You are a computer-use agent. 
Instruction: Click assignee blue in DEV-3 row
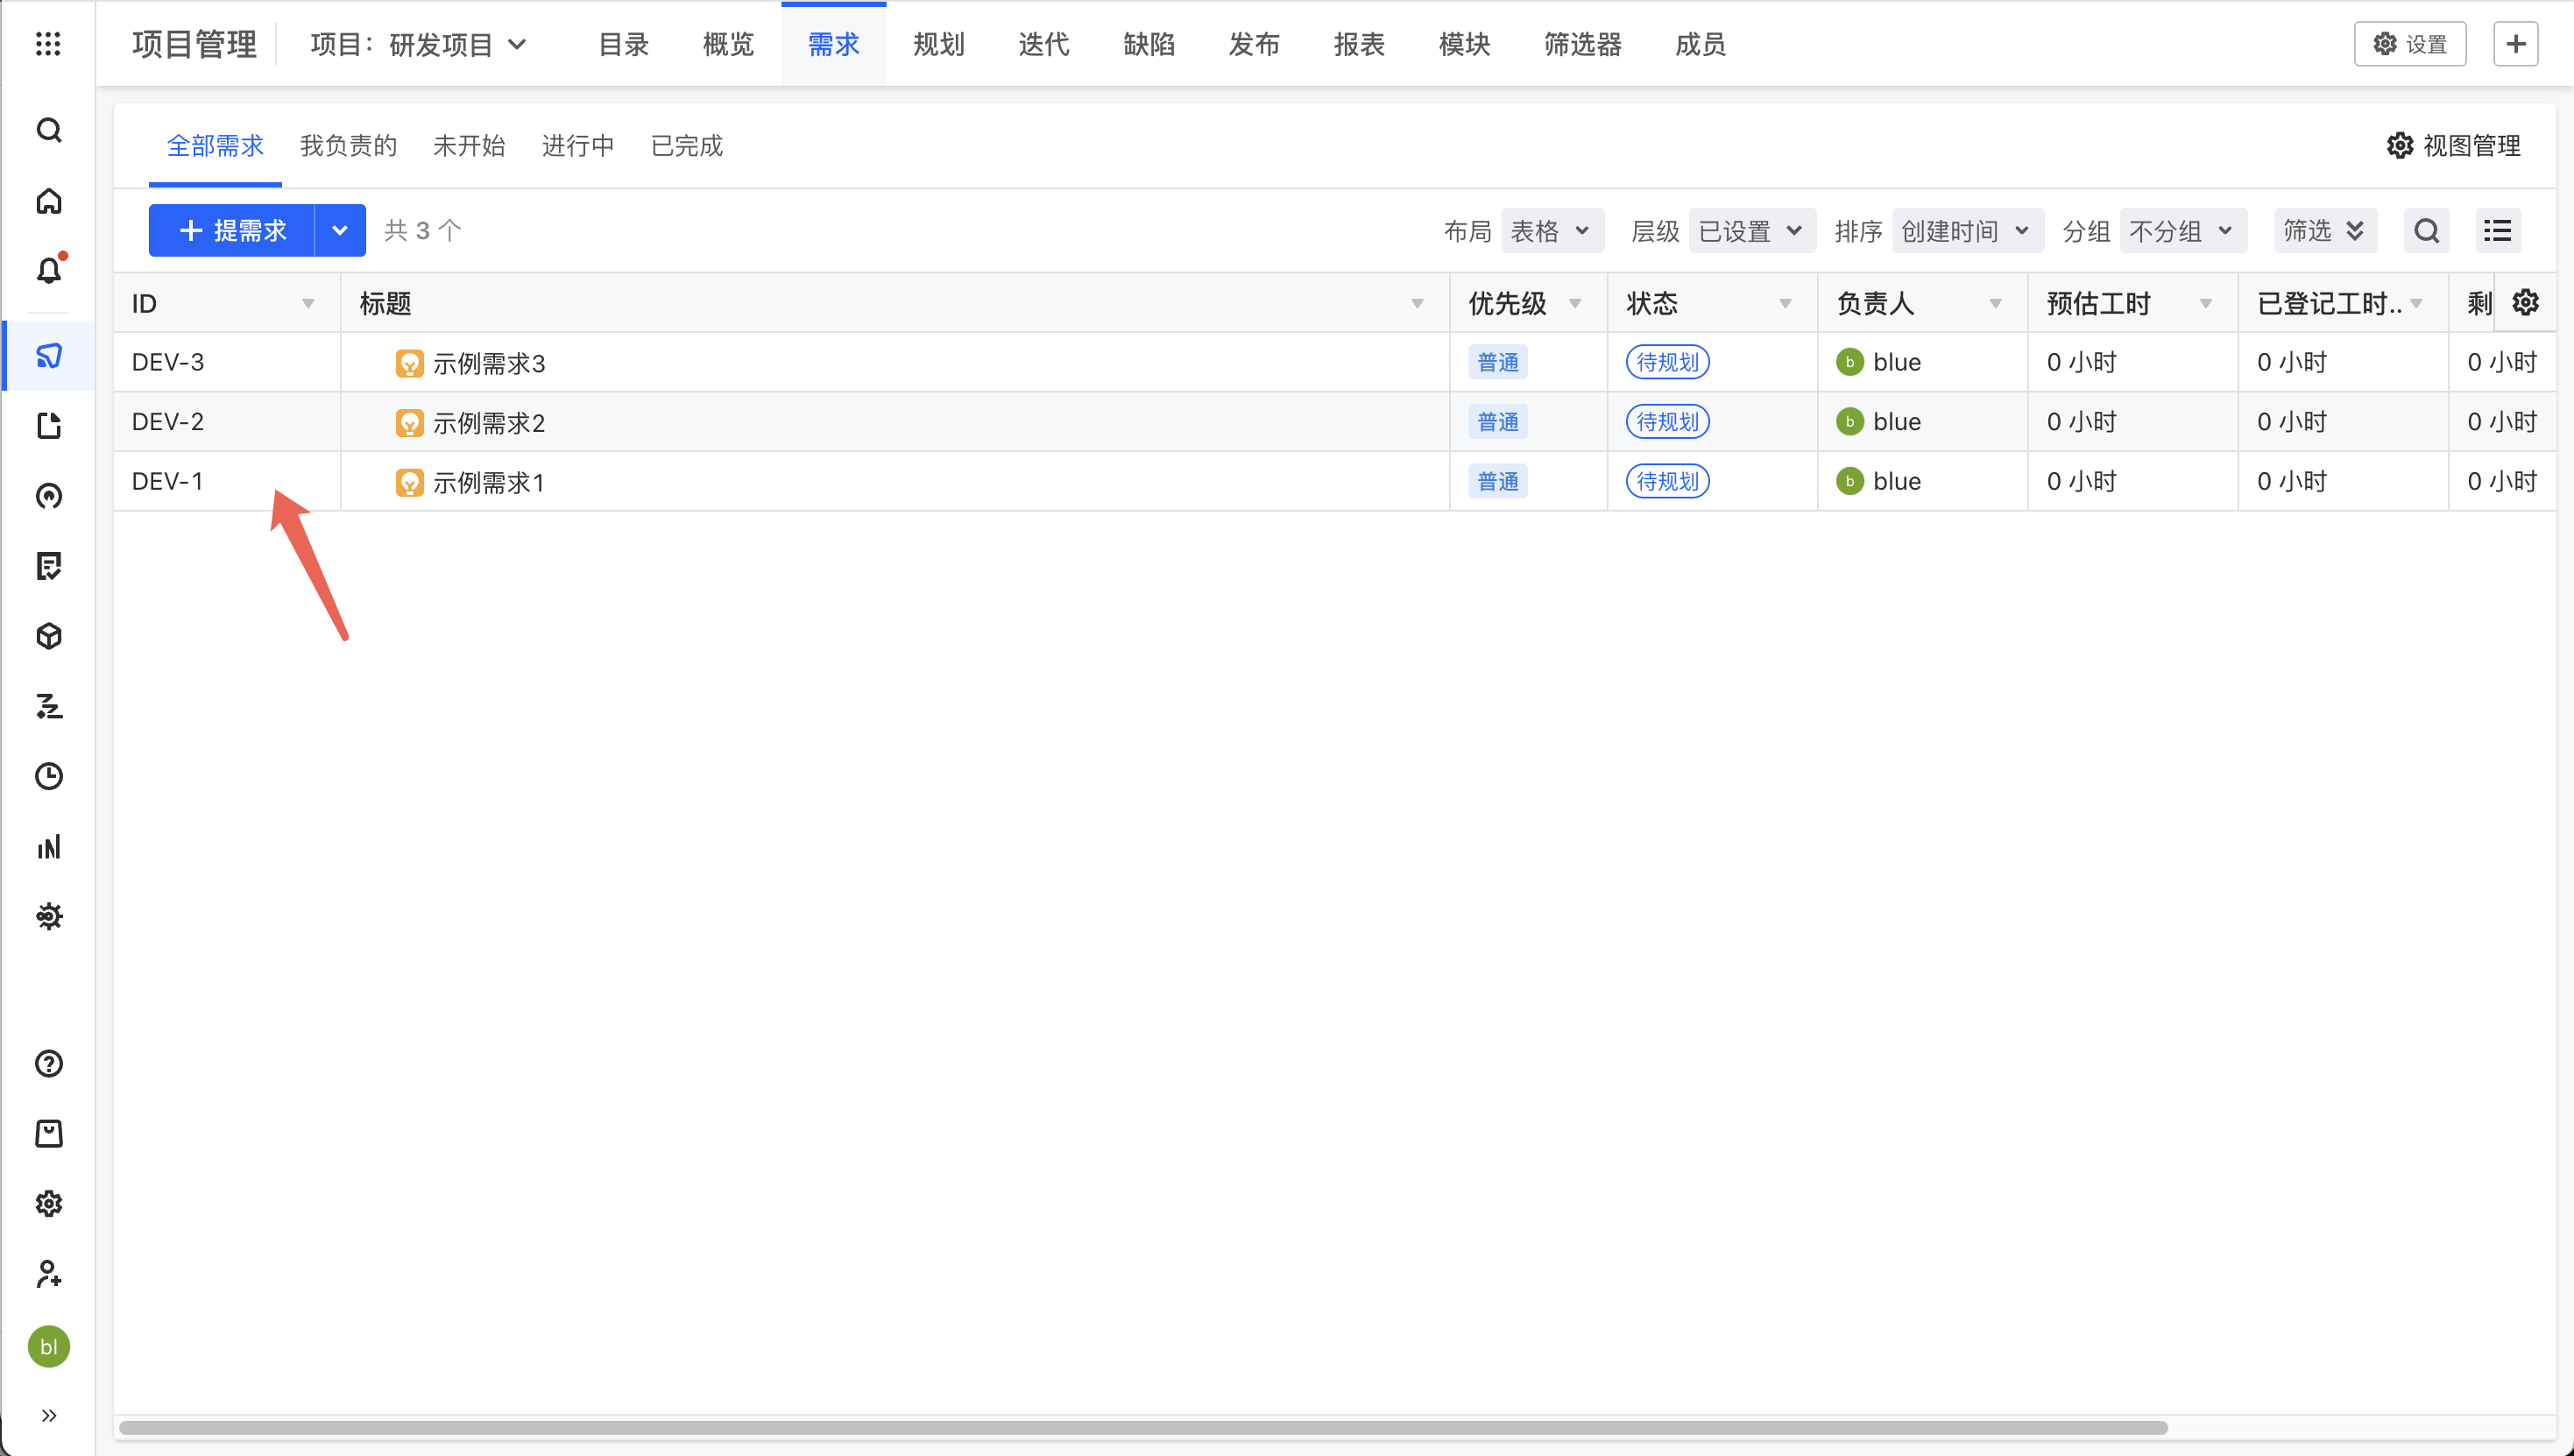click(x=1880, y=362)
